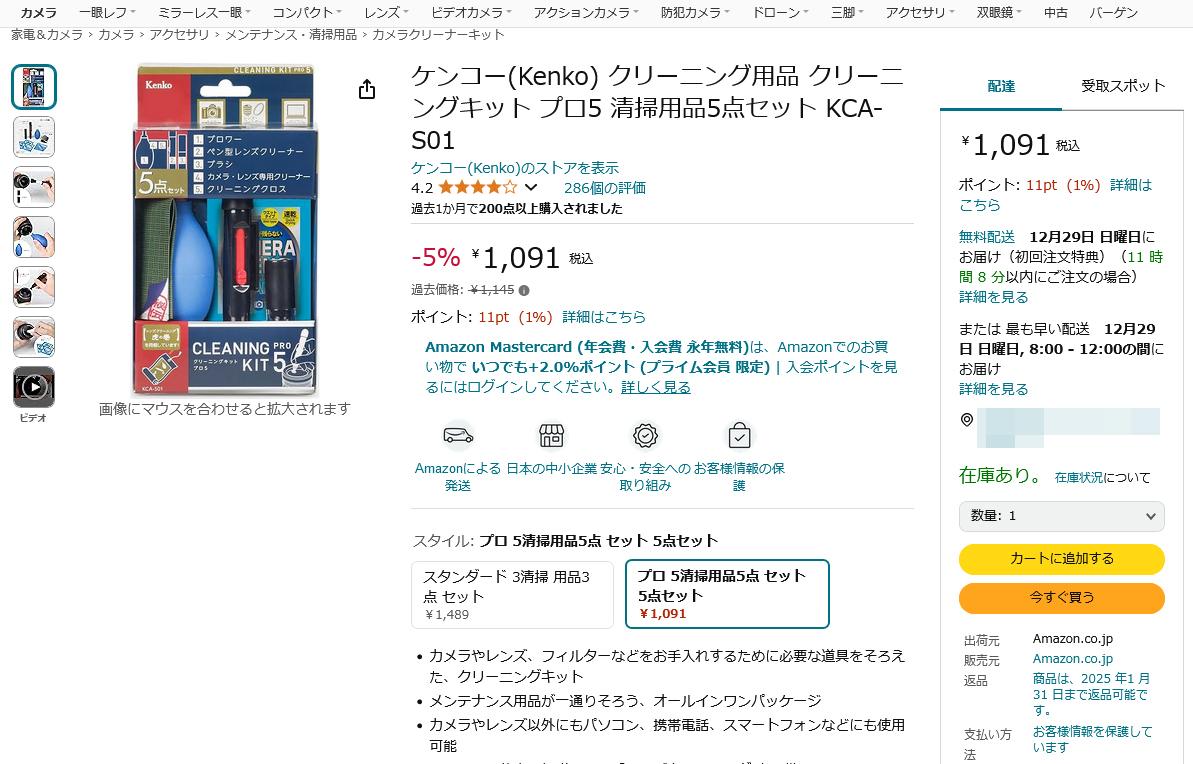This screenshot has width=1193, height=764.
Task: Click the Amazon delivery truck icon
Action: (x=458, y=436)
